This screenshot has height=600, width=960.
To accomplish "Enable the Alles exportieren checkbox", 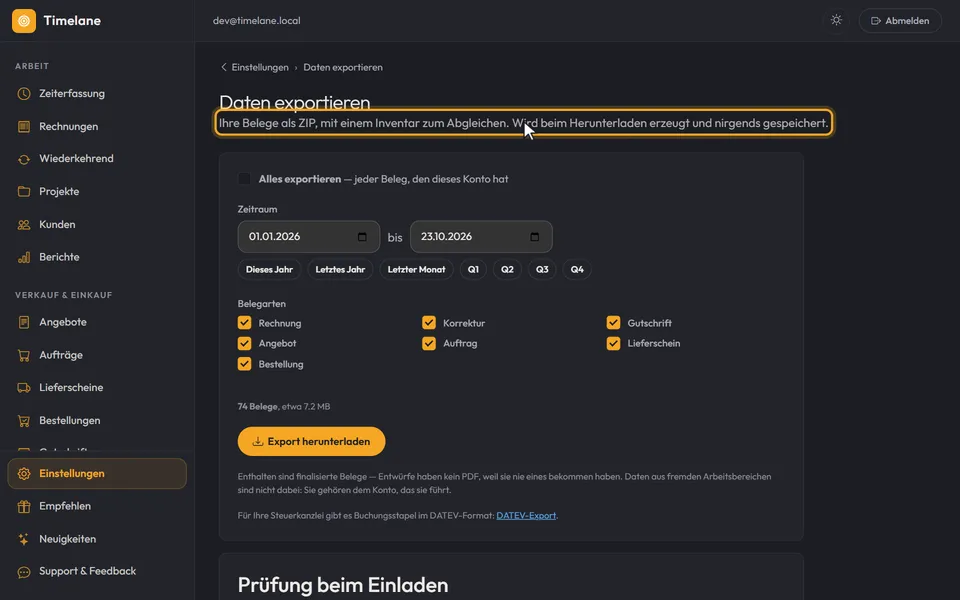I will (244, 179).
